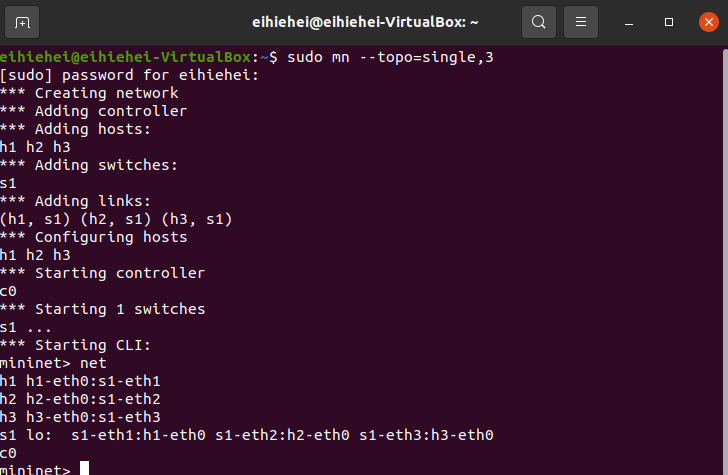Minimize the terminal window
The image size is (728, 475).
pyautogui.click(x=629, y=22)
